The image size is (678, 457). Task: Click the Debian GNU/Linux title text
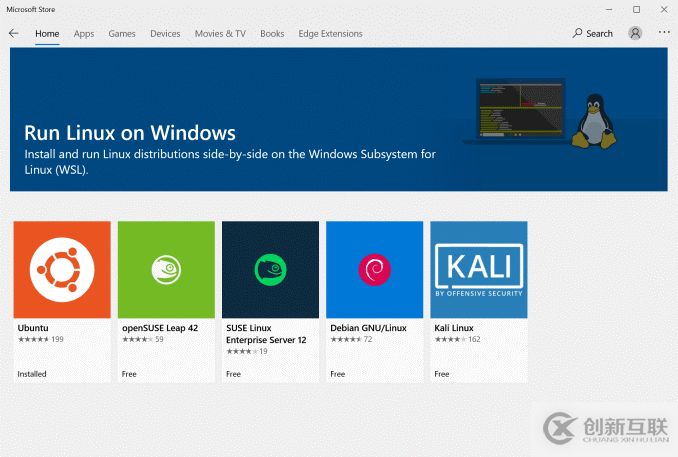click(368, 328)
